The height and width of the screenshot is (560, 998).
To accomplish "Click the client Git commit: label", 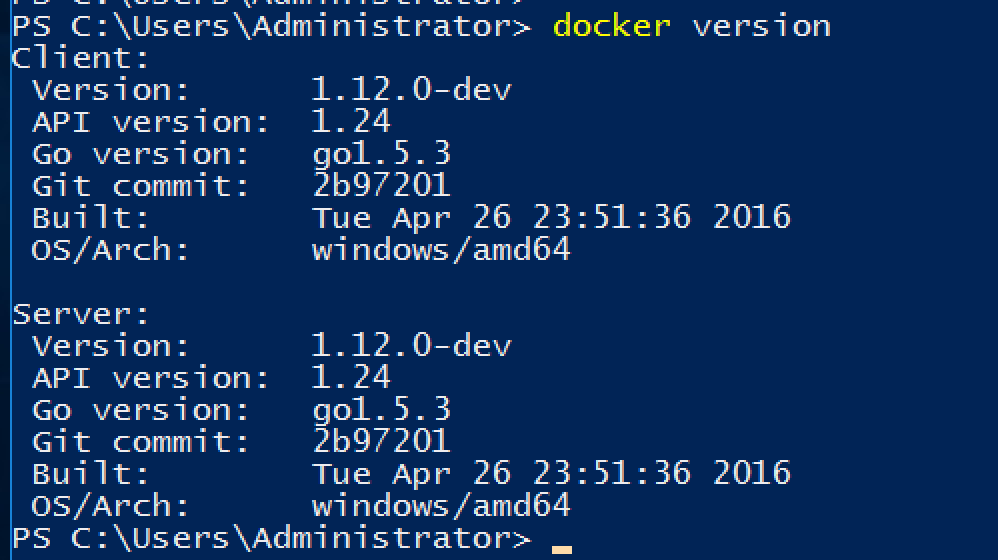I will coord(140,186).
